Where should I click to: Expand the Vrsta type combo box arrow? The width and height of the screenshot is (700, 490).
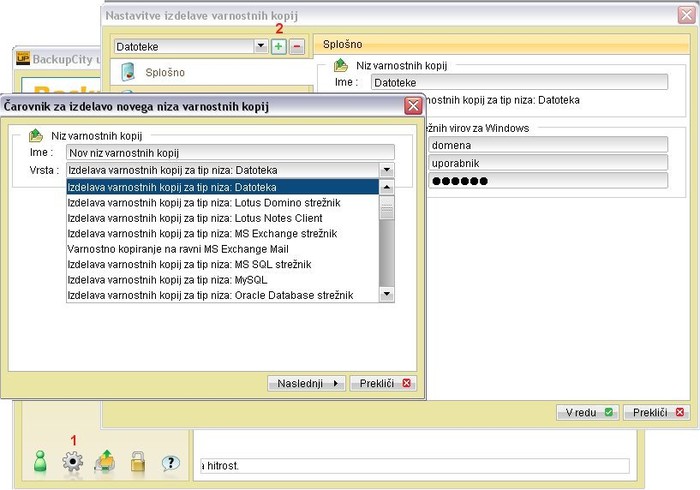(x=387, y=170)
